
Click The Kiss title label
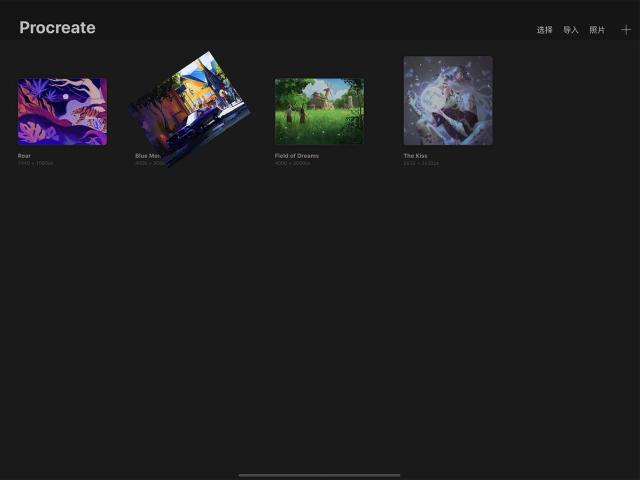(x=416, y=156)
